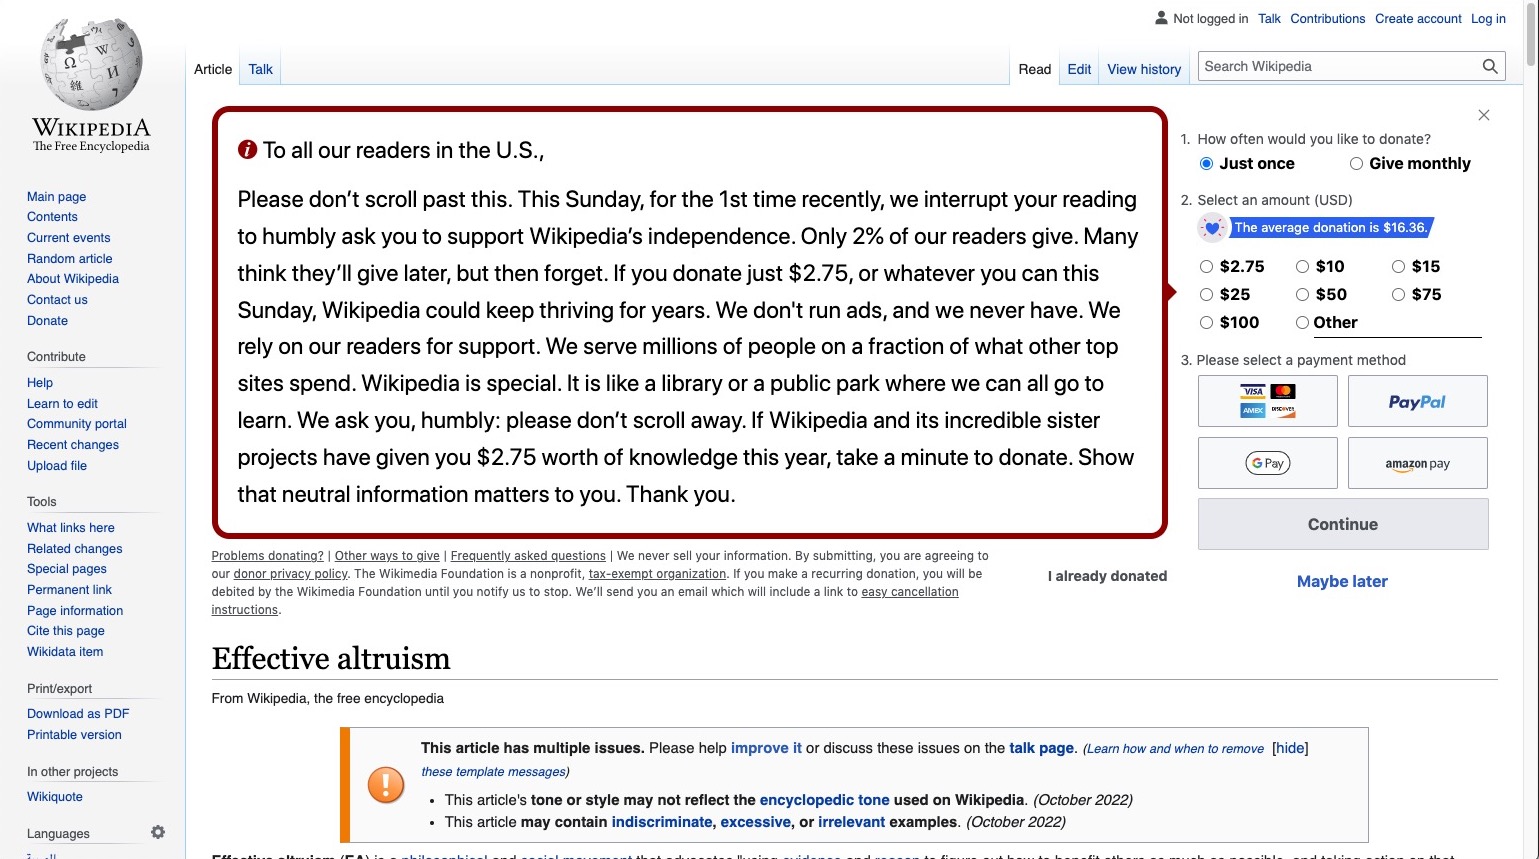
Task: Open Download as PDF link
Action: click(x=78, y=714)
